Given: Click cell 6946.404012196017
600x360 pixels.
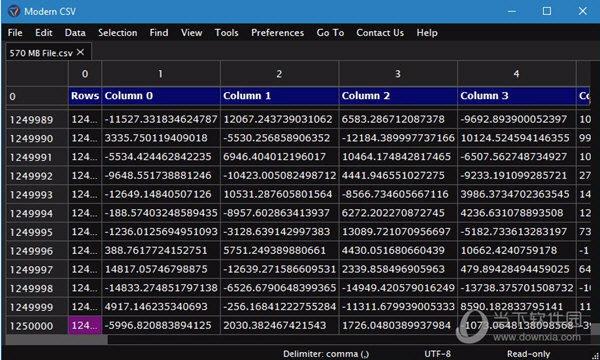Looking at the screenshot, I should pos(279,157).
